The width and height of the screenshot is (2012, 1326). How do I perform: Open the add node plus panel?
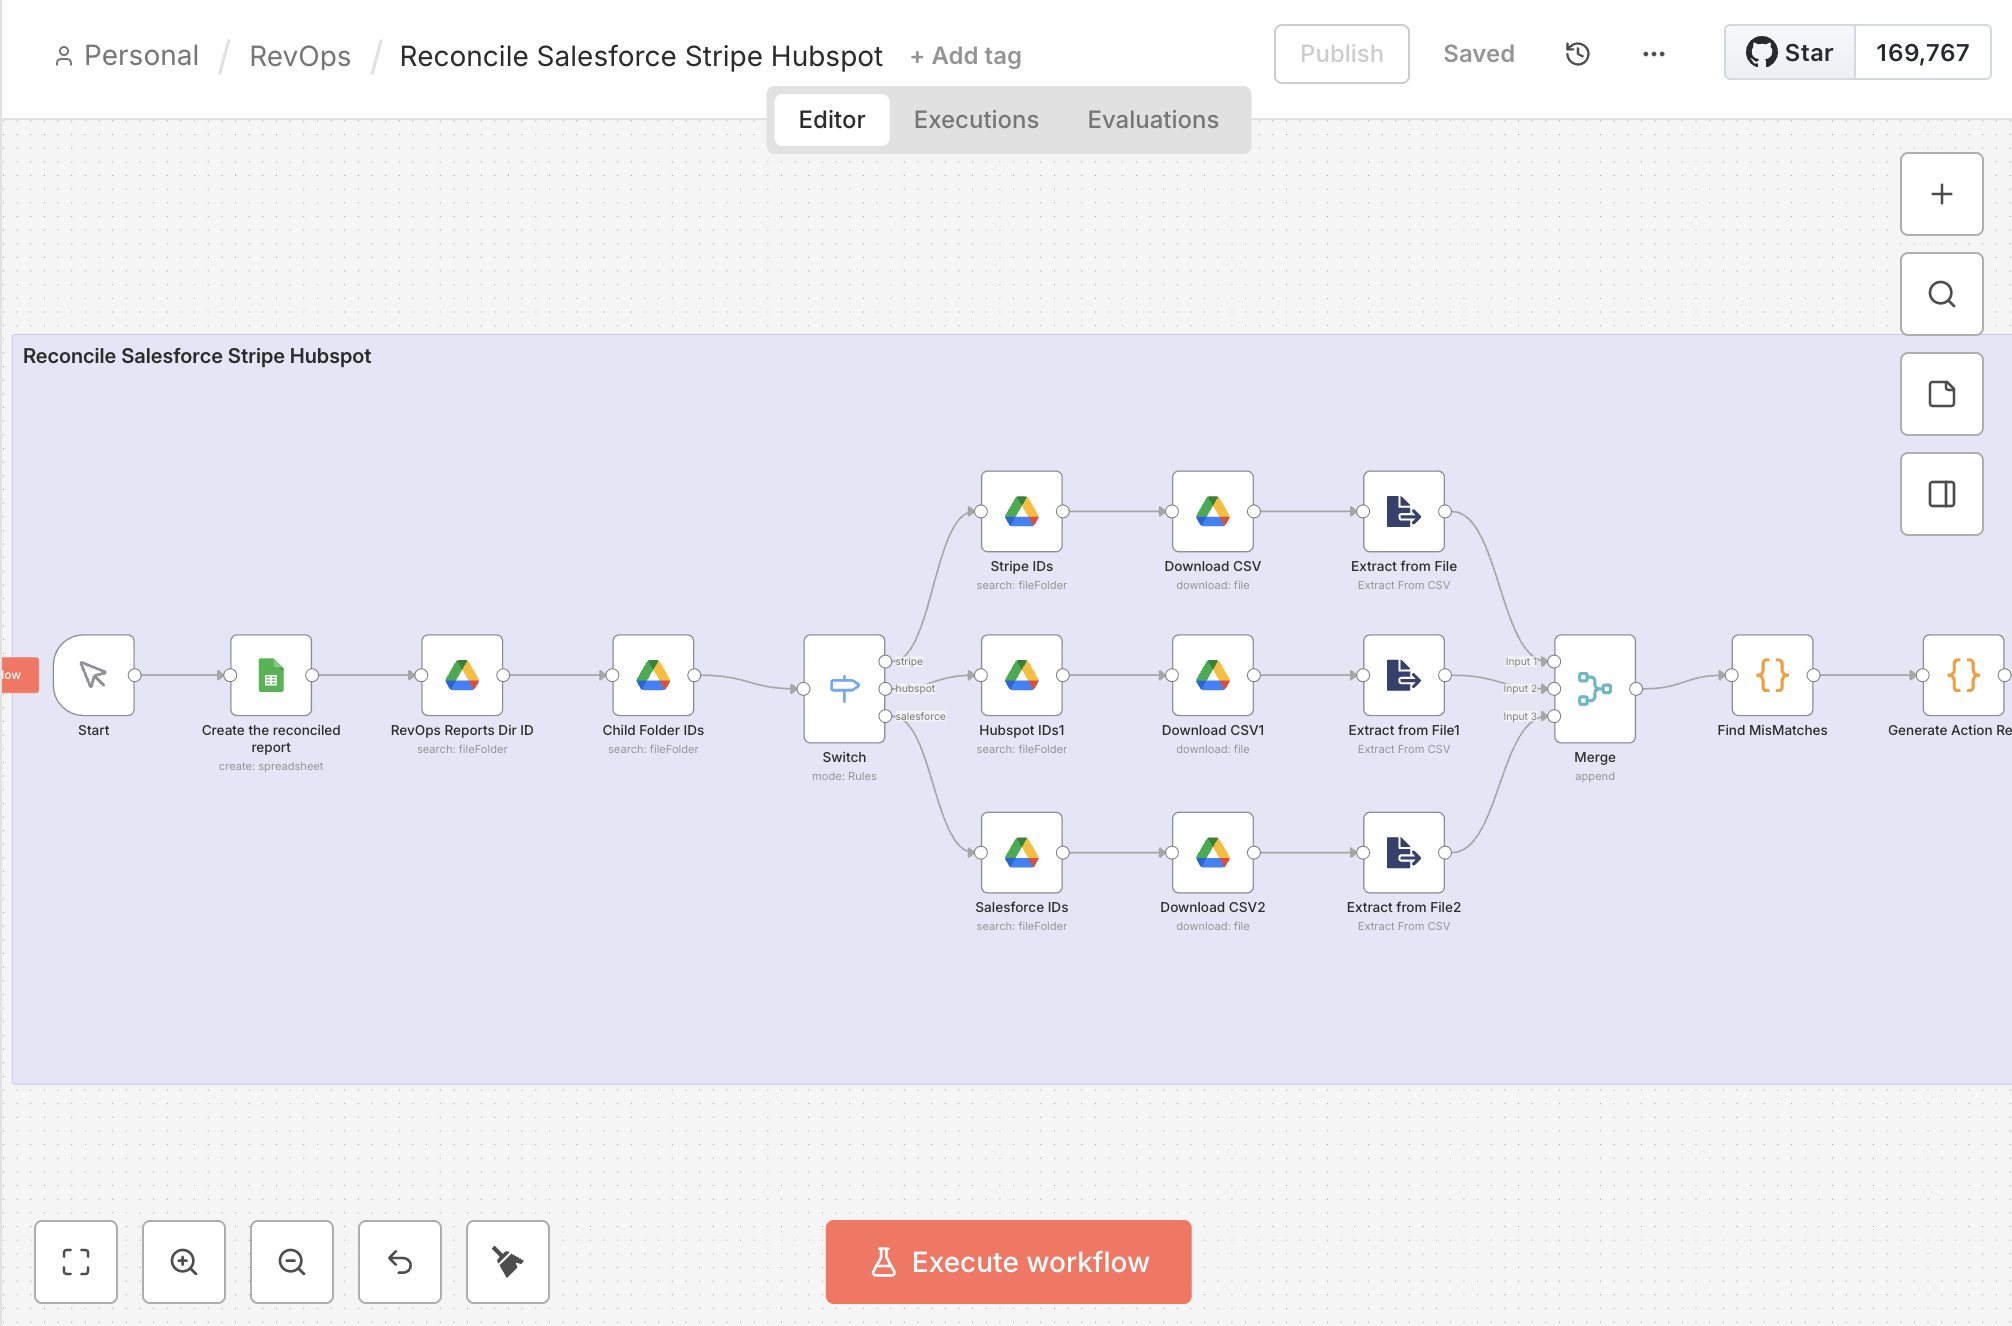[x=1941, y=194]
